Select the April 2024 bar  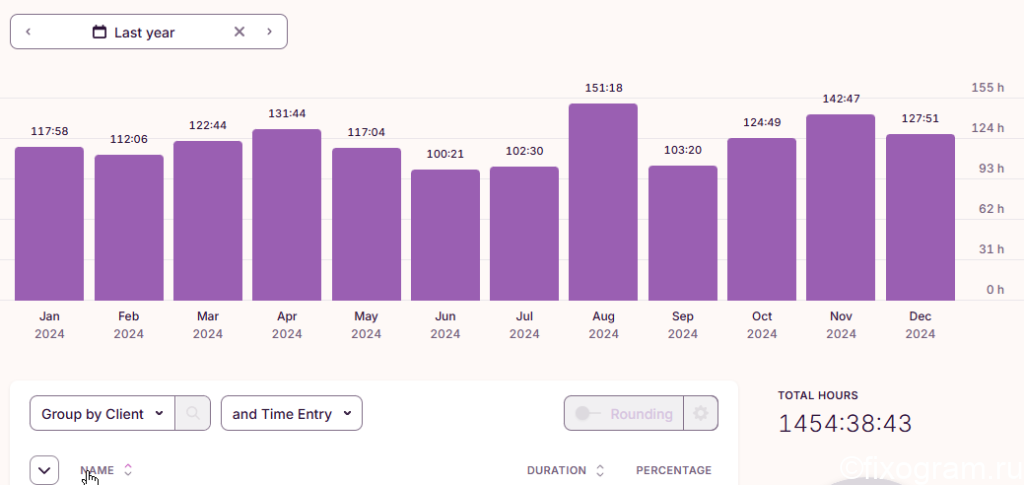pos(287,215)
